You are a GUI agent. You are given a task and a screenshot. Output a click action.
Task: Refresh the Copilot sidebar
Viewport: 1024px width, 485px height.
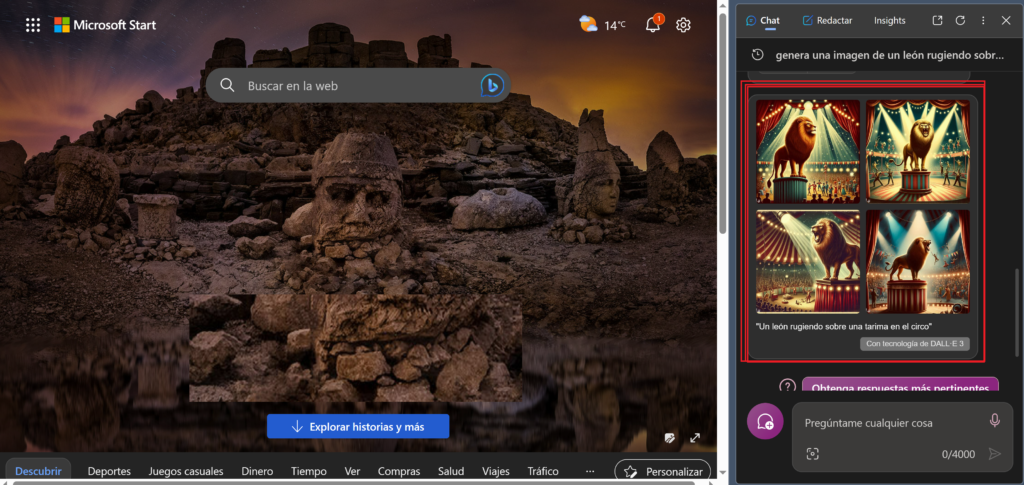click(x=960, y=20)
